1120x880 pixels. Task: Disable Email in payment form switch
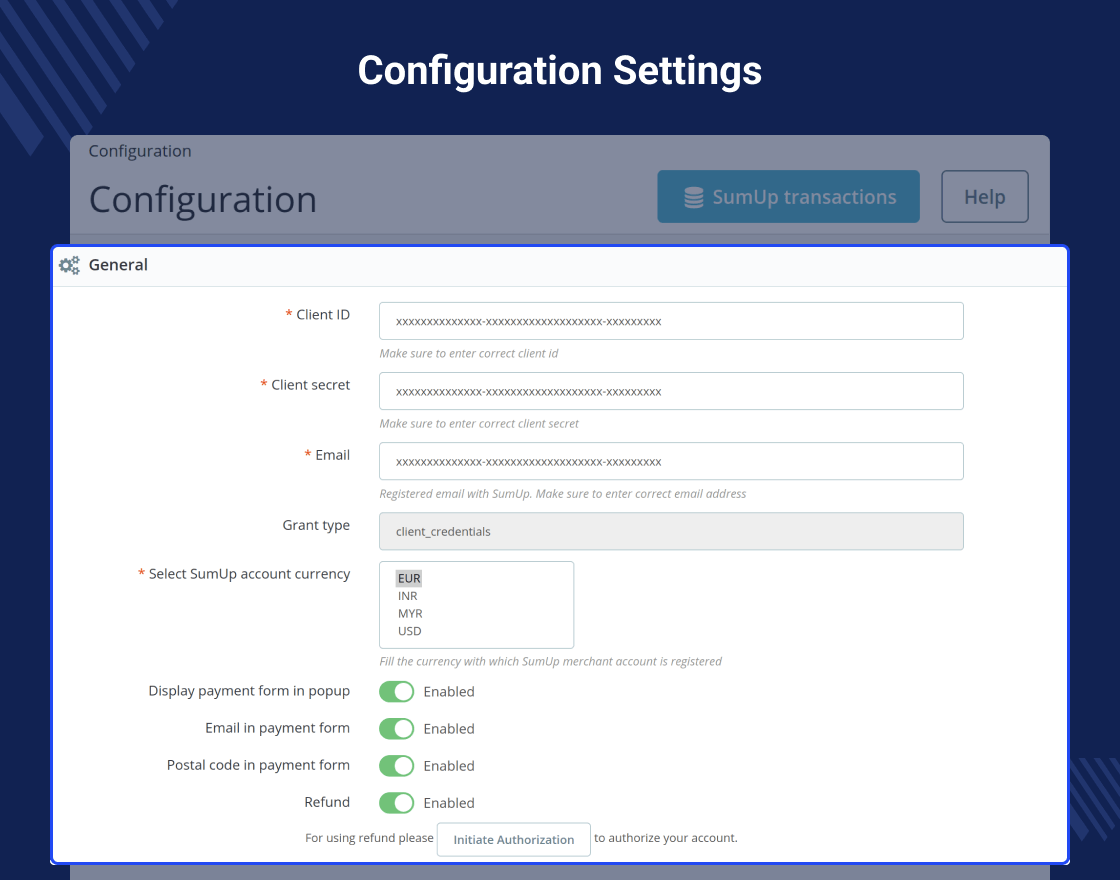click(396, 729)
